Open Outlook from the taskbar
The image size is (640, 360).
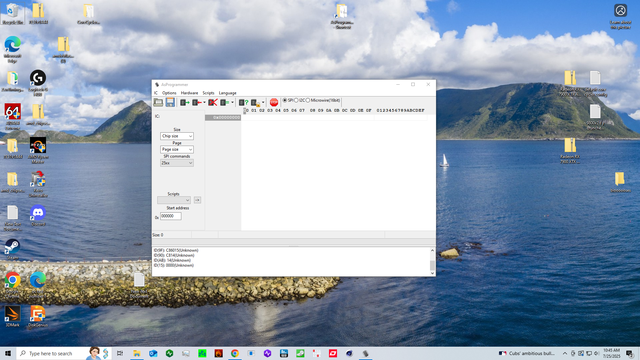pyautogui.click(x=153, y=353)
